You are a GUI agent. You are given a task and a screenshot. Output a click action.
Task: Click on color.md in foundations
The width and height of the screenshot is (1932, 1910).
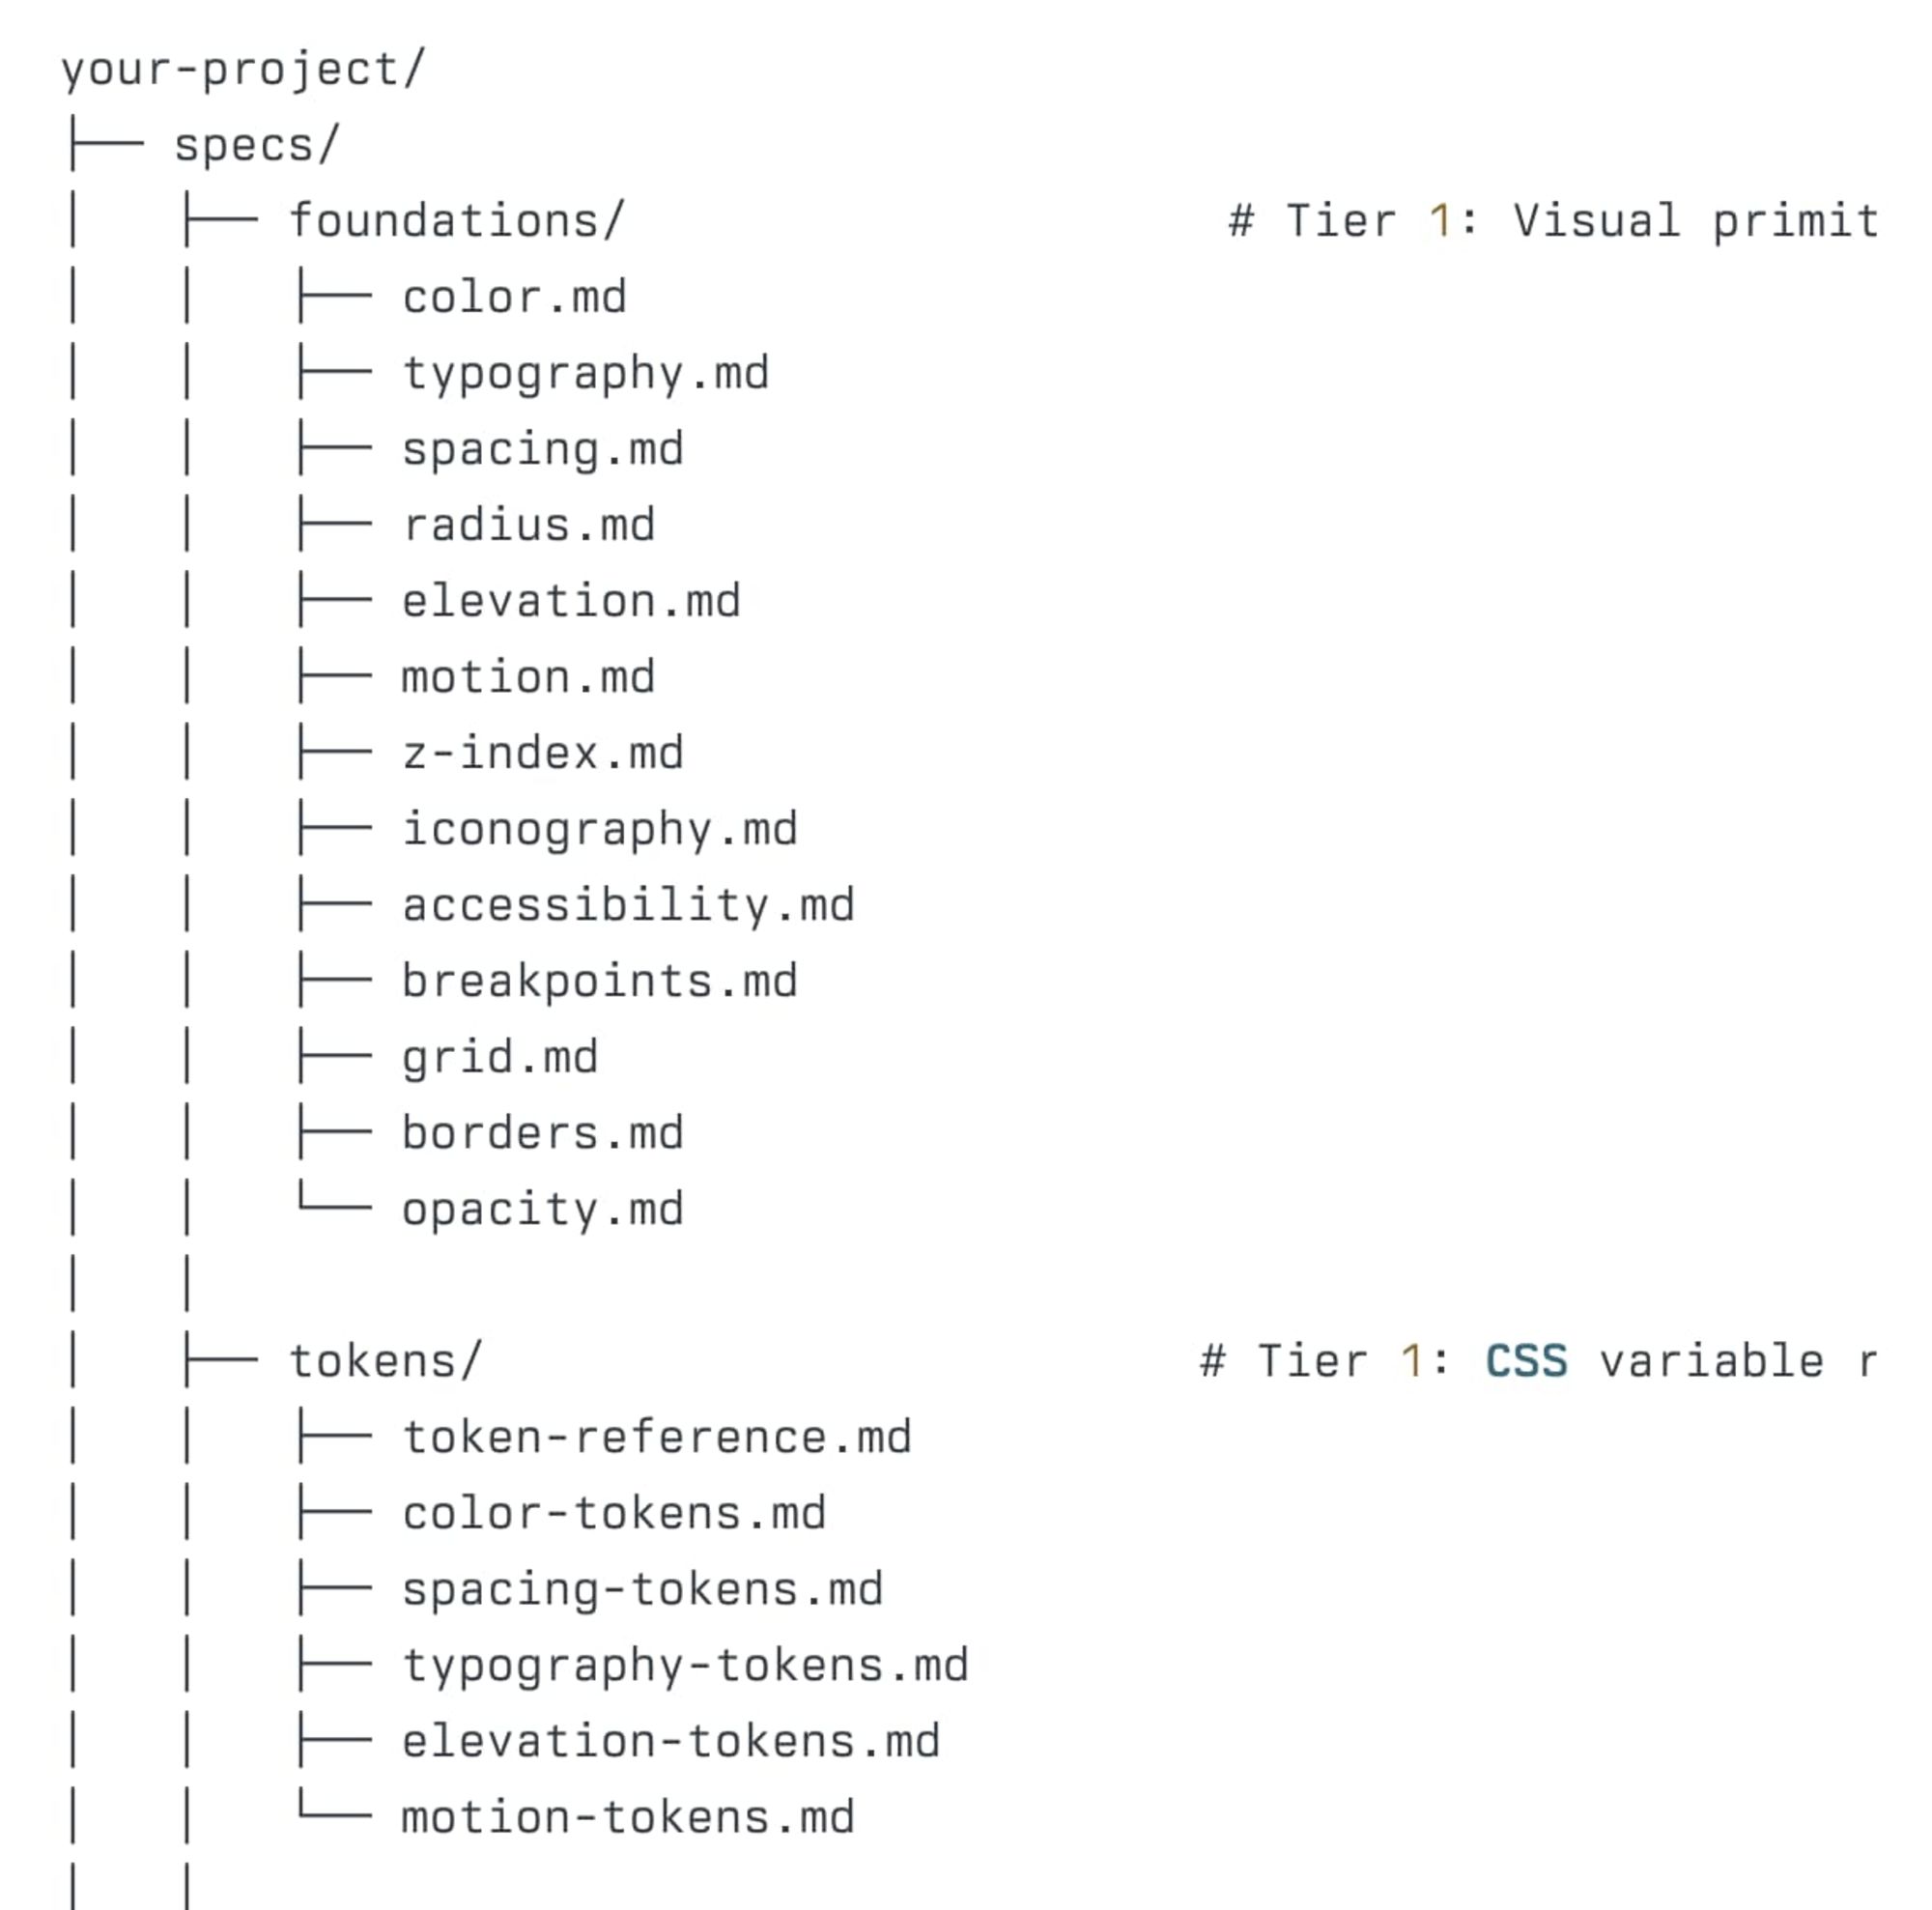click(514, 297)
